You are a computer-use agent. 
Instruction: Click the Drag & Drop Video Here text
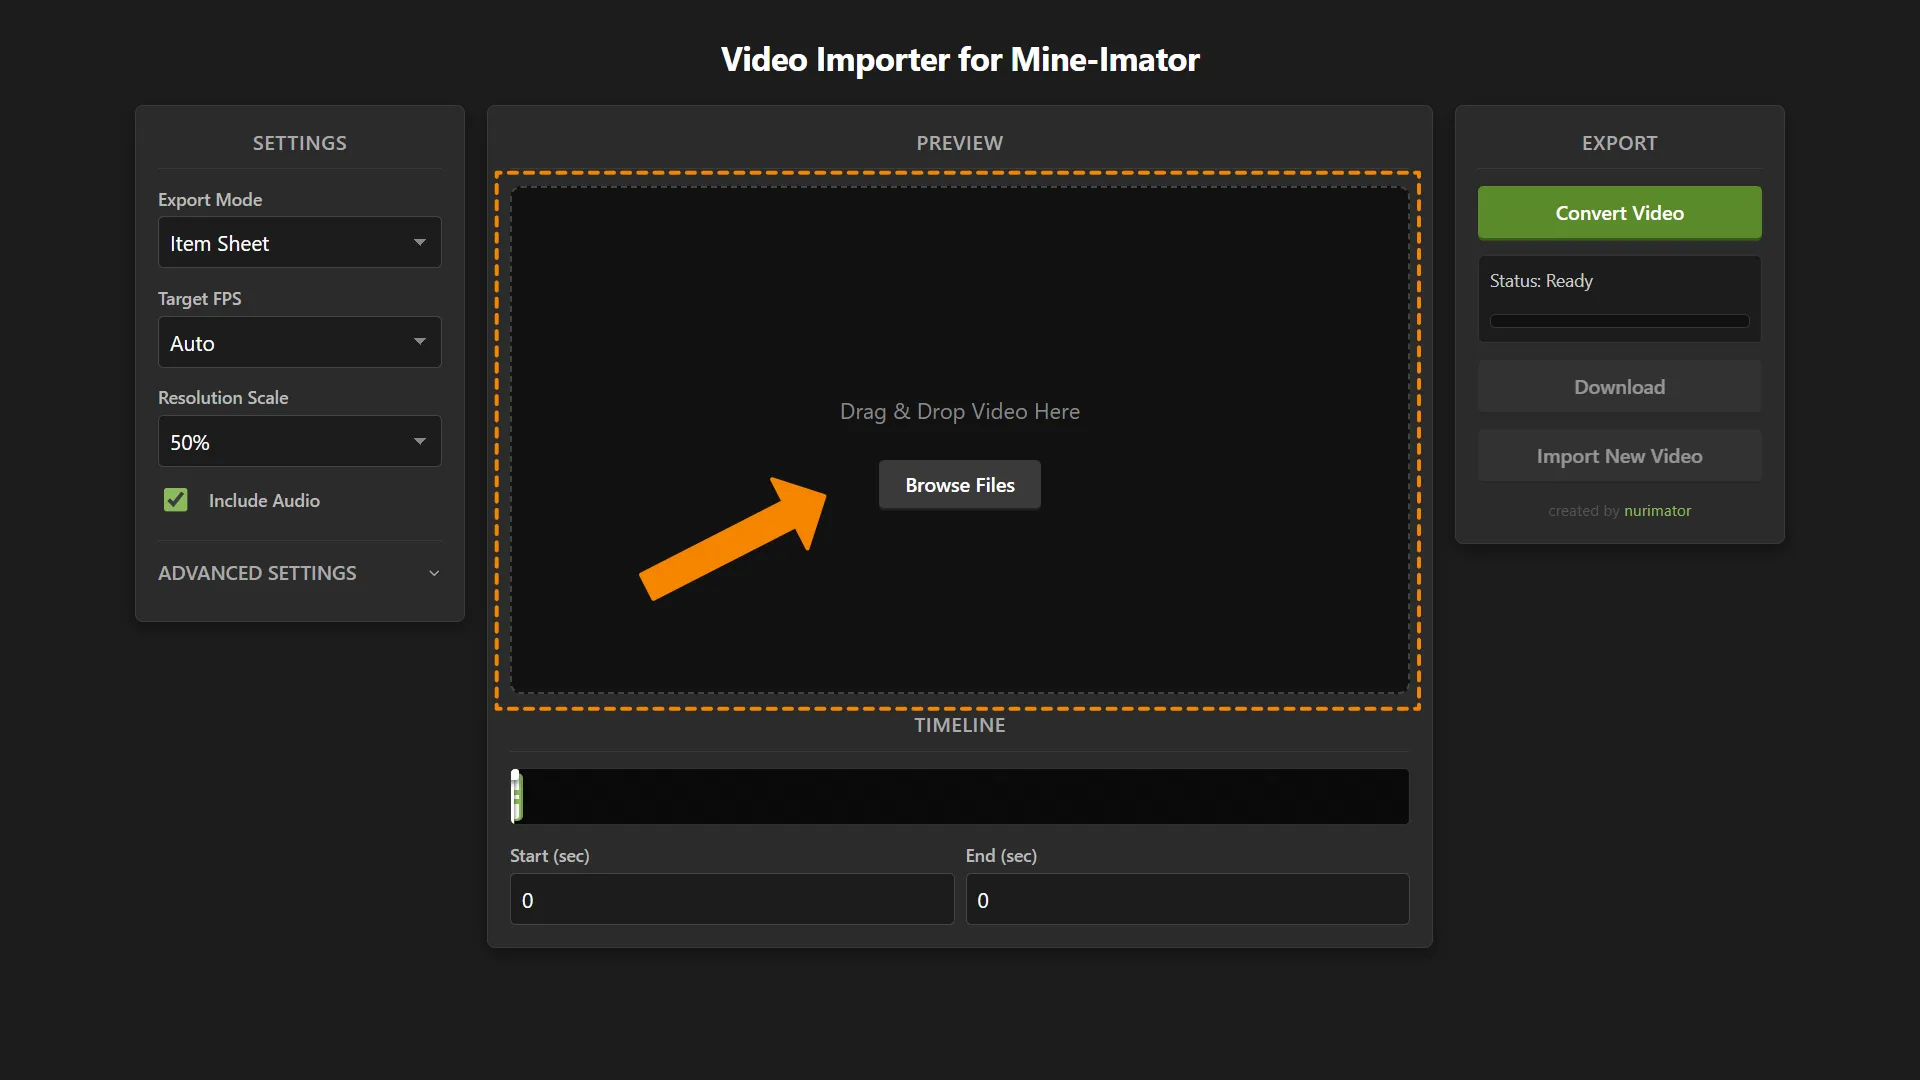[x=959, y=411]
